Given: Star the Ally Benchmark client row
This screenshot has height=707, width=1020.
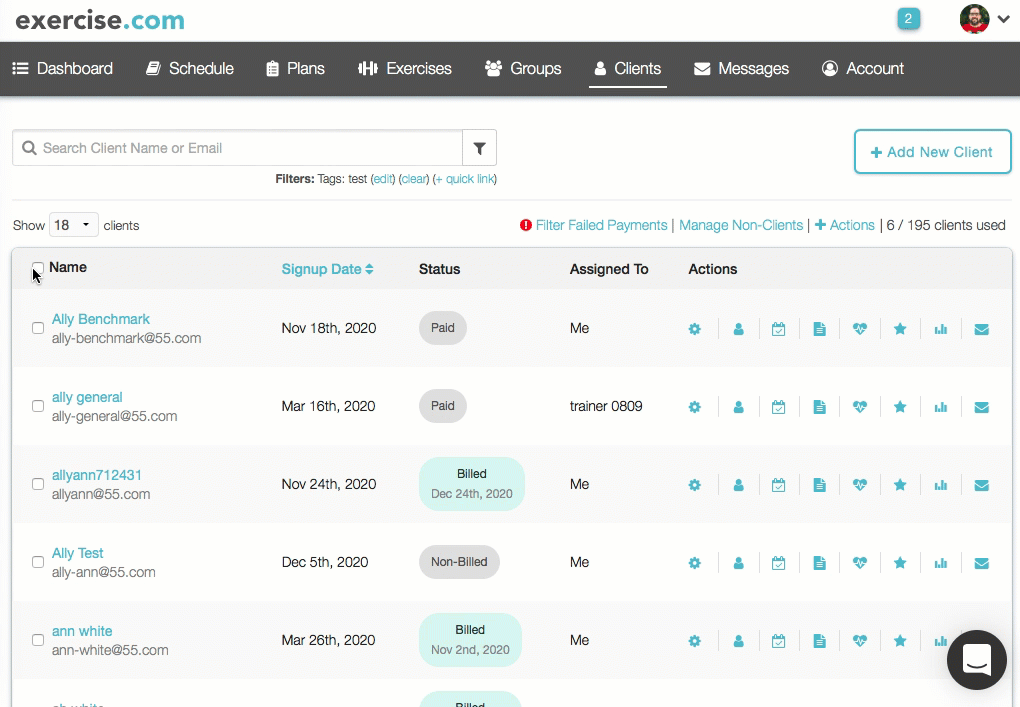Looking at the screenshot, I should (x=899, y=328).
